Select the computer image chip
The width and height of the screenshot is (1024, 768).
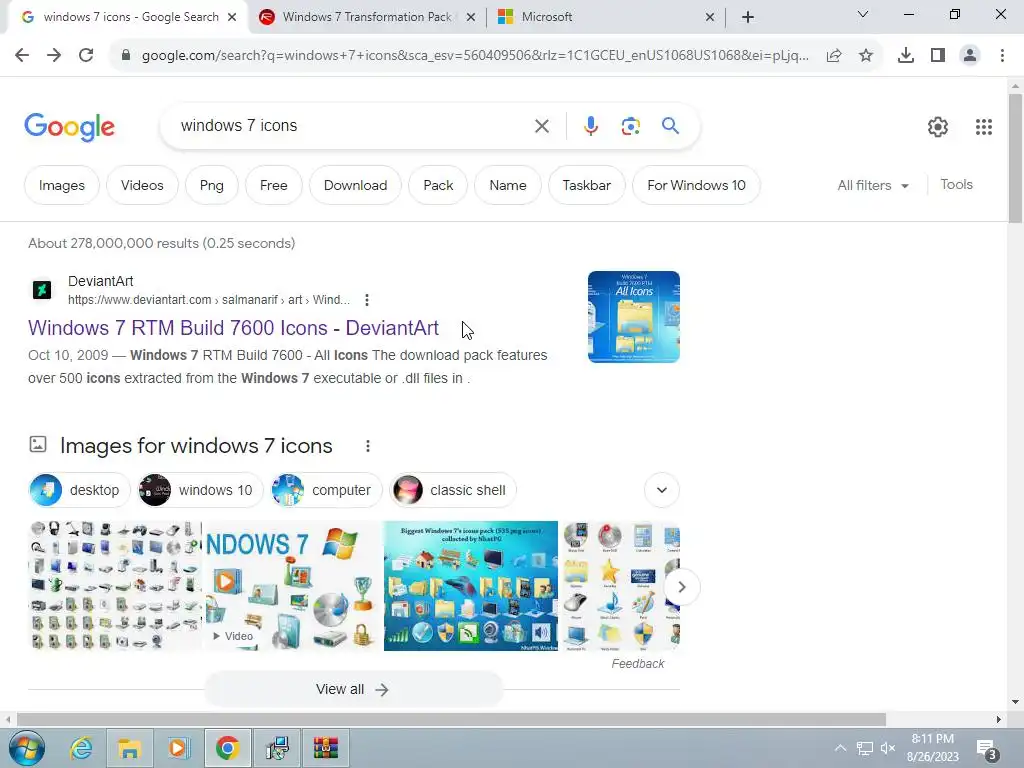tap(326, 490)
